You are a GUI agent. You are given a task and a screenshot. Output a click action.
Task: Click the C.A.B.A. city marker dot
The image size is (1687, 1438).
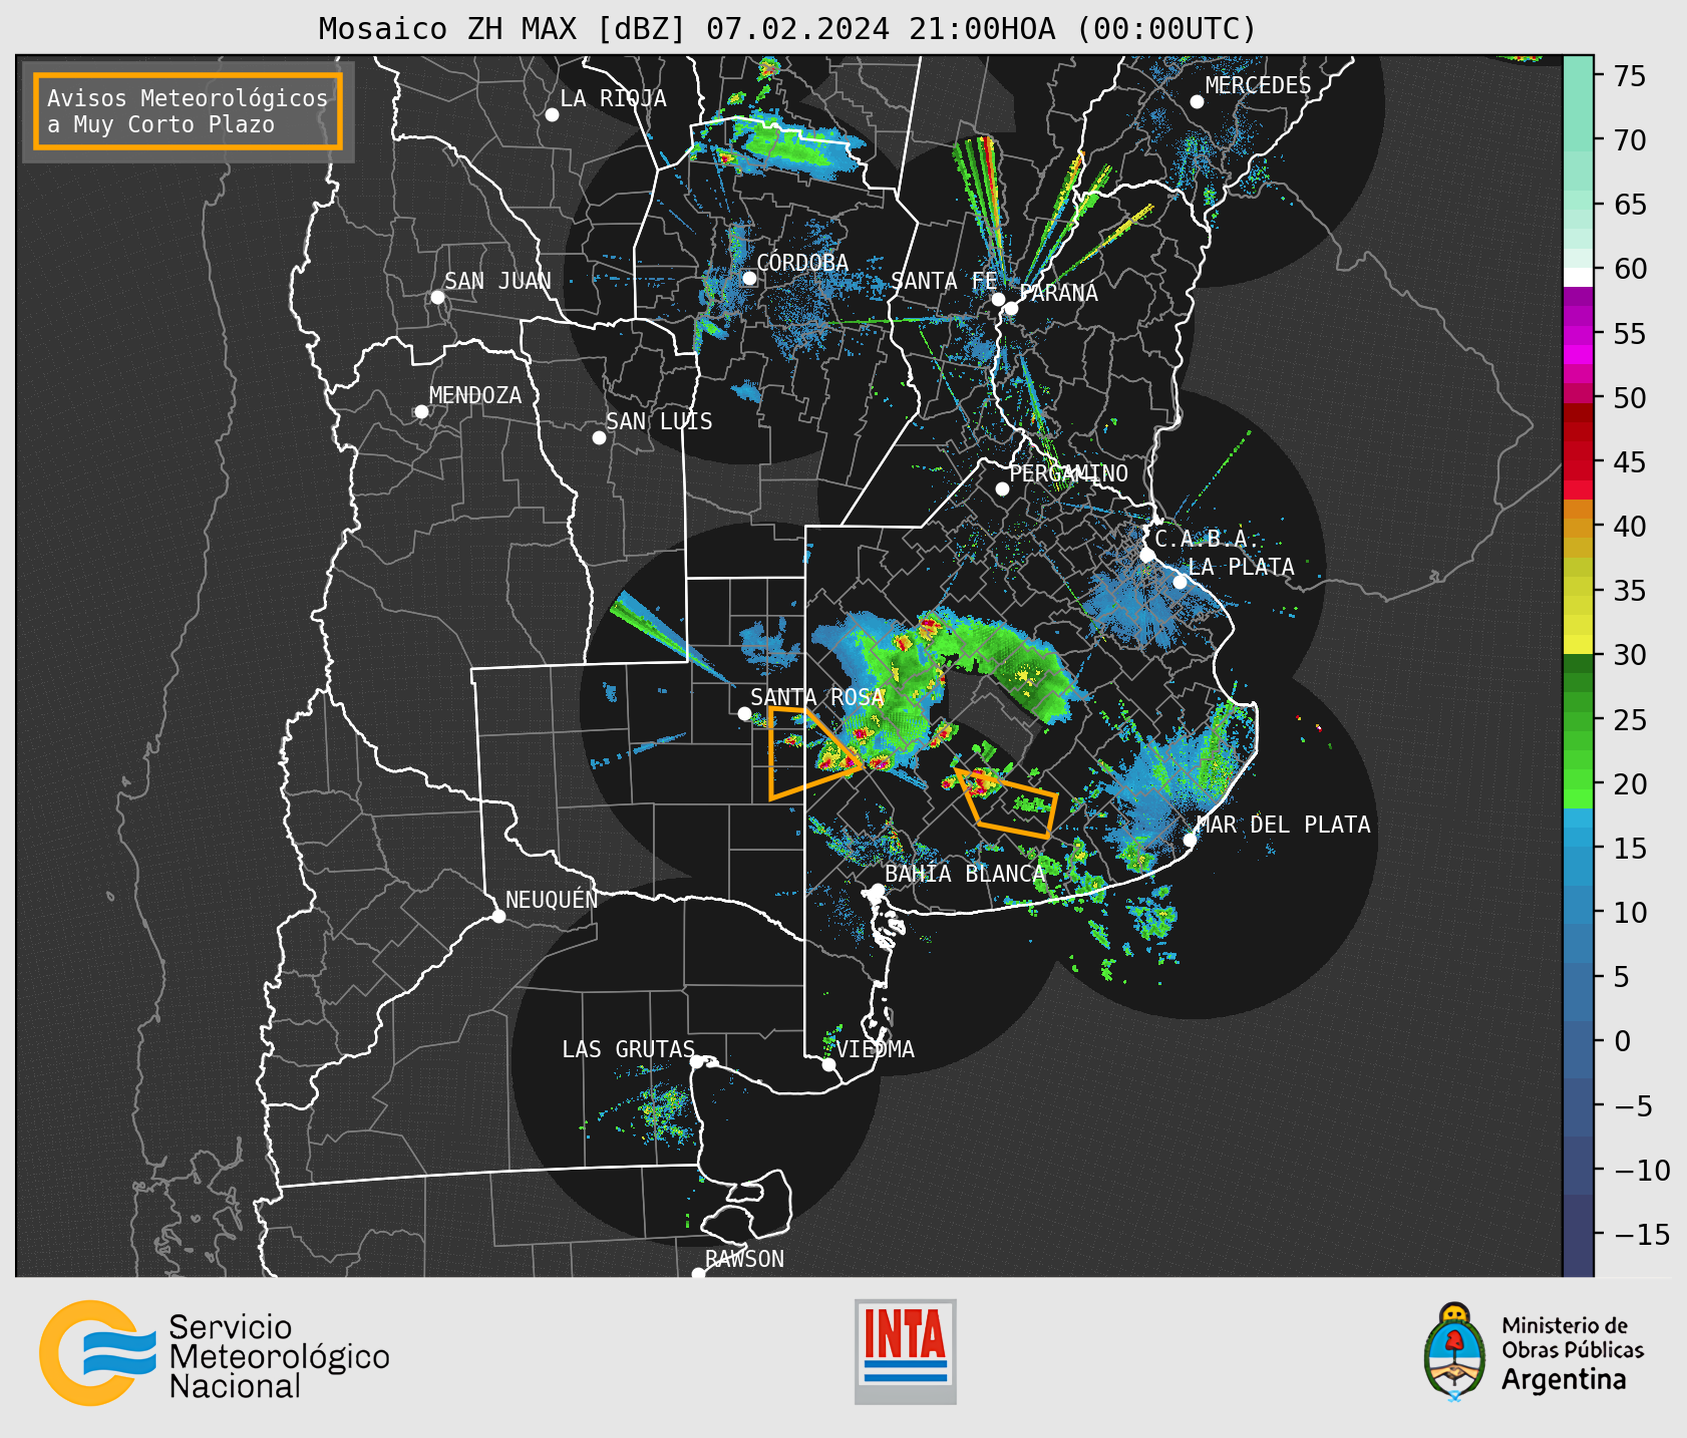coord(1147,555)
